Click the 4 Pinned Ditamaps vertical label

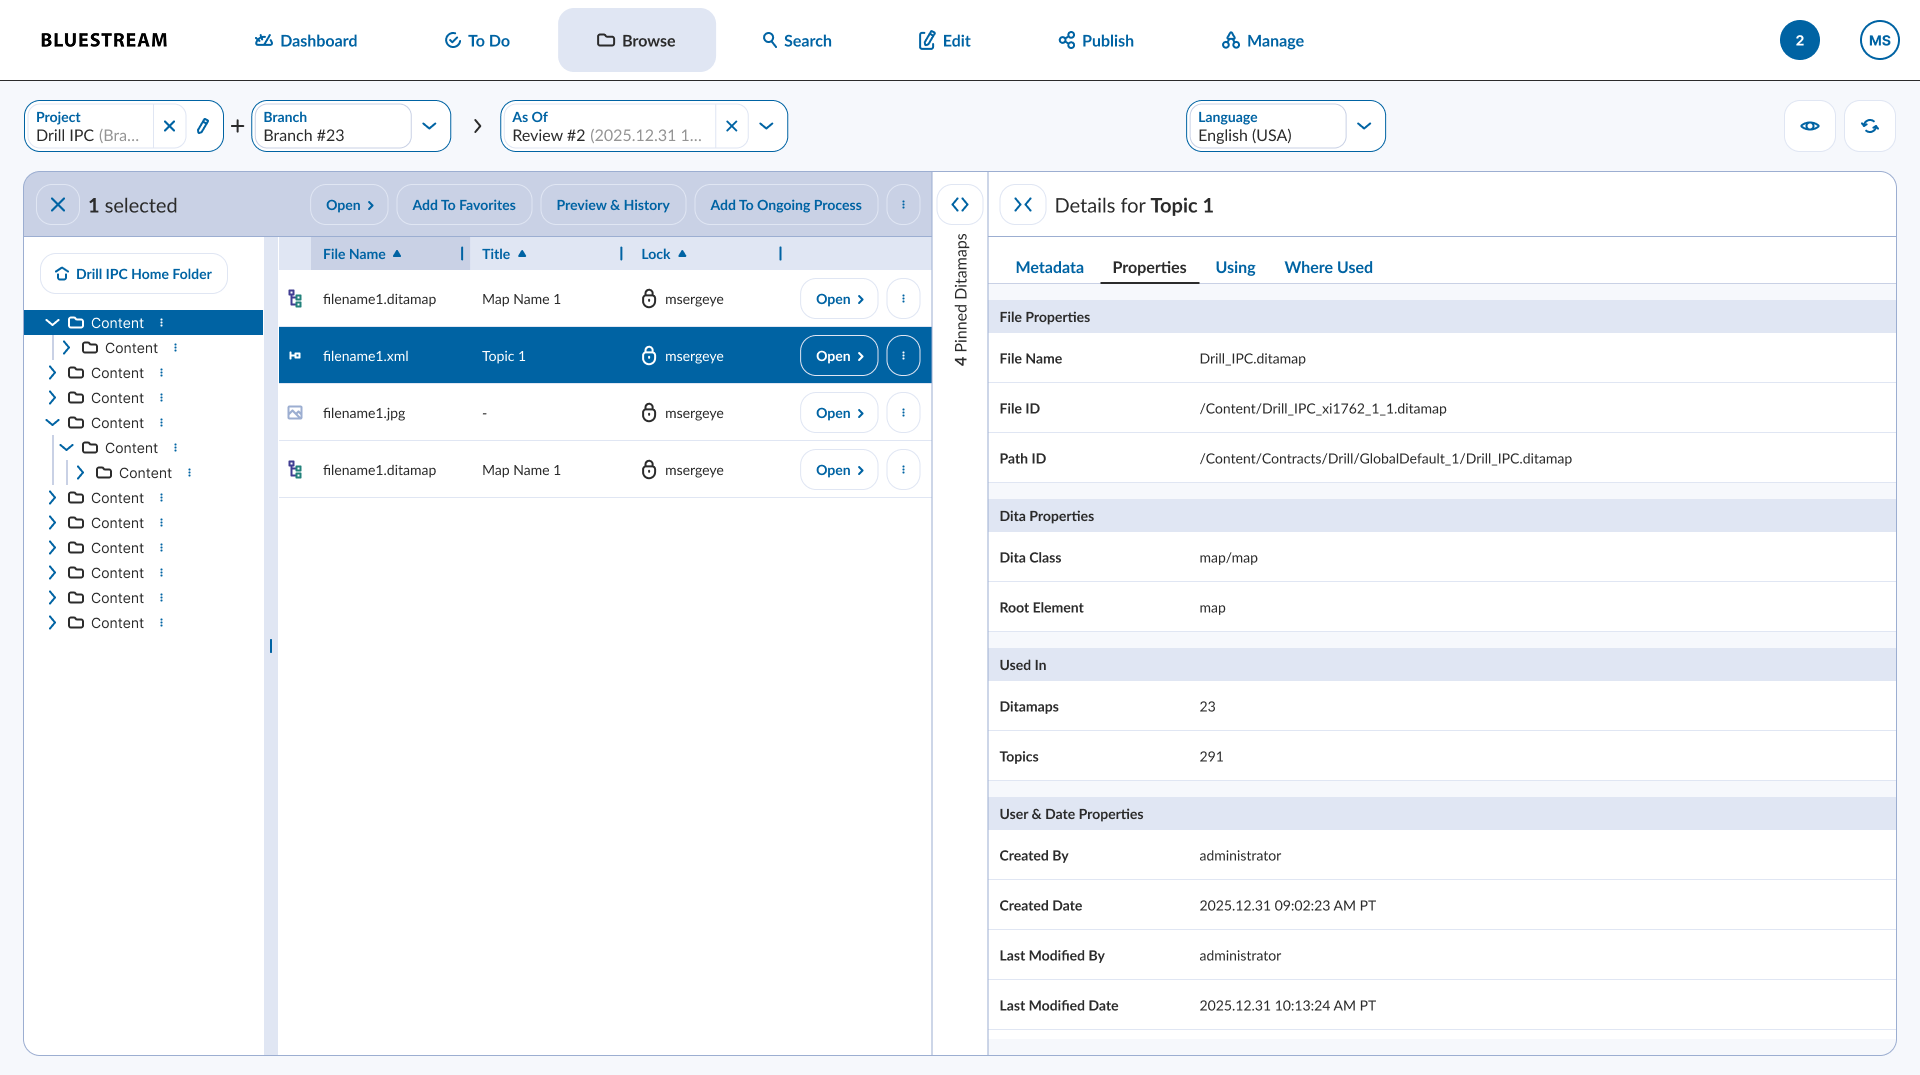pos(961,299)
